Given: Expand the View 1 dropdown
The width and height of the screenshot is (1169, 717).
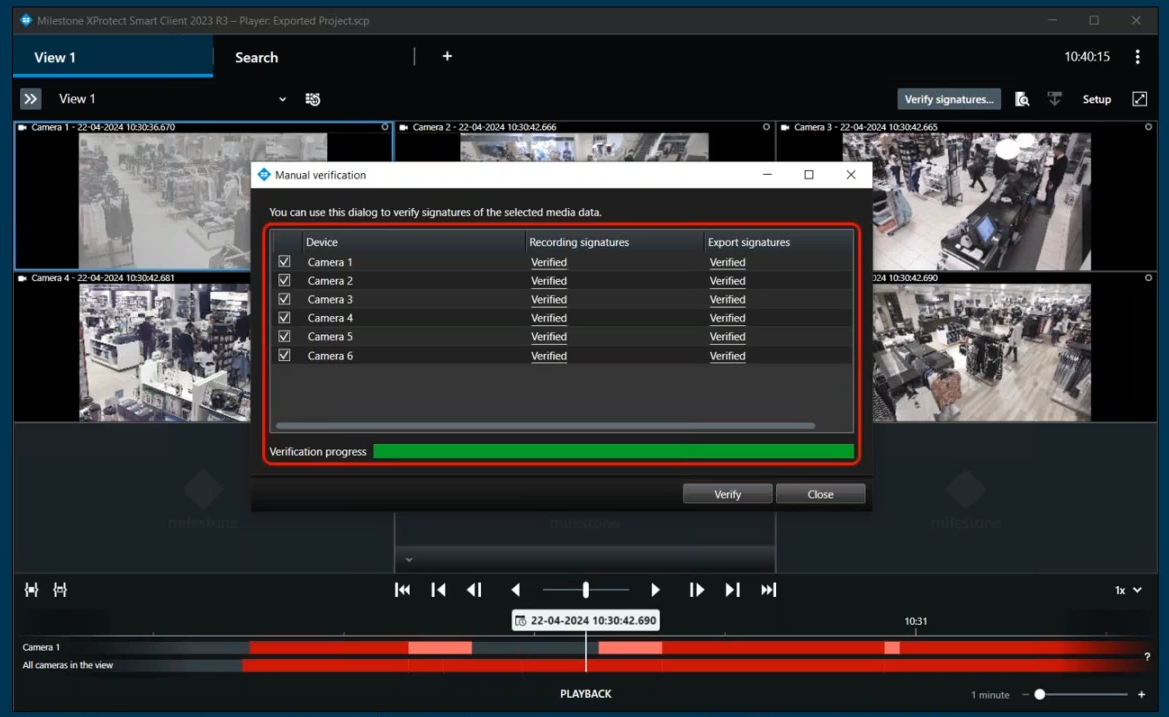Looking at the screenshot, I should 282,99.
